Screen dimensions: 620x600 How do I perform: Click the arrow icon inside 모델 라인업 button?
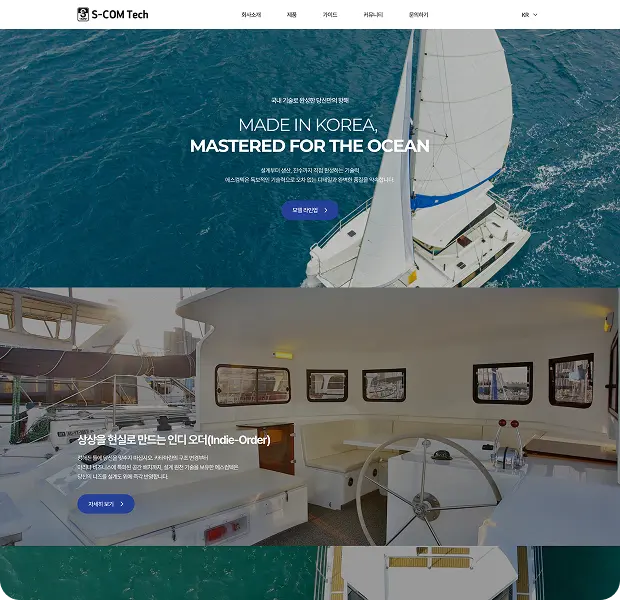click(326, 210)
